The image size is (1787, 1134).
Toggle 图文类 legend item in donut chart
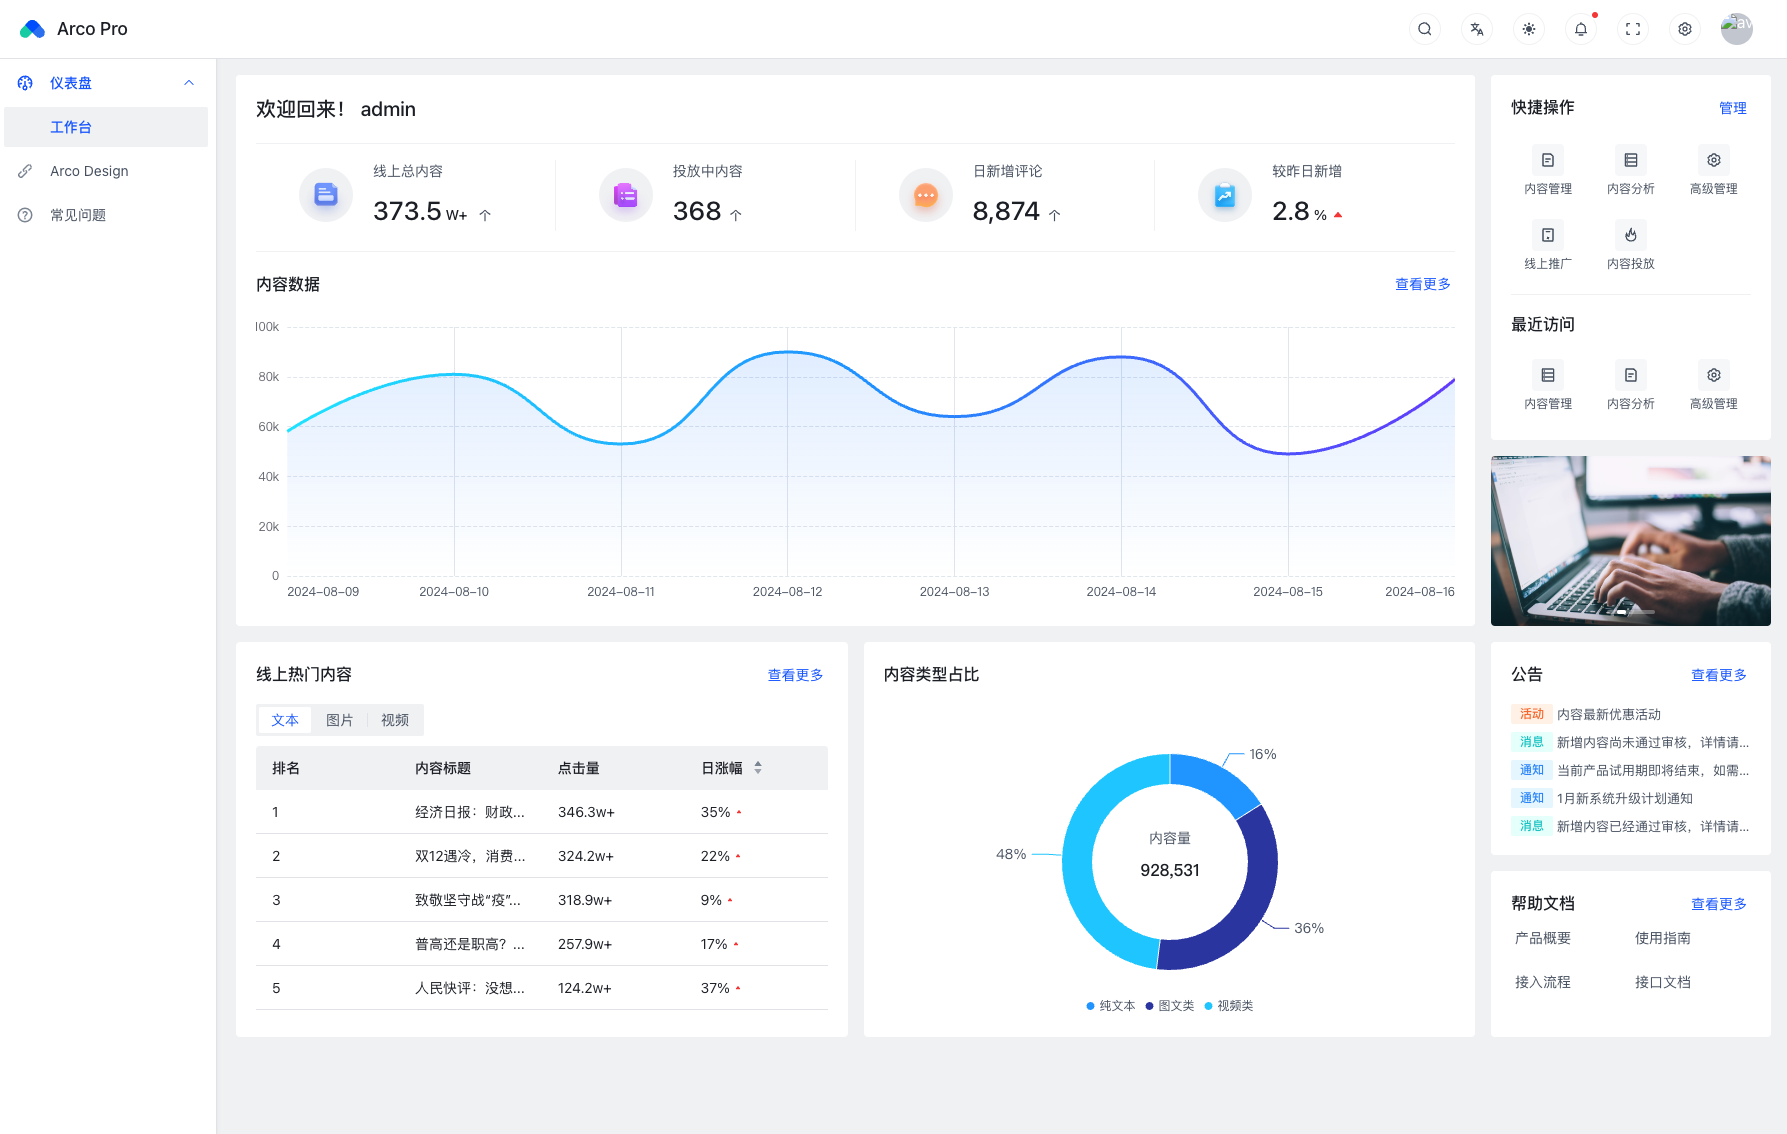[x=1170, y=1006]
